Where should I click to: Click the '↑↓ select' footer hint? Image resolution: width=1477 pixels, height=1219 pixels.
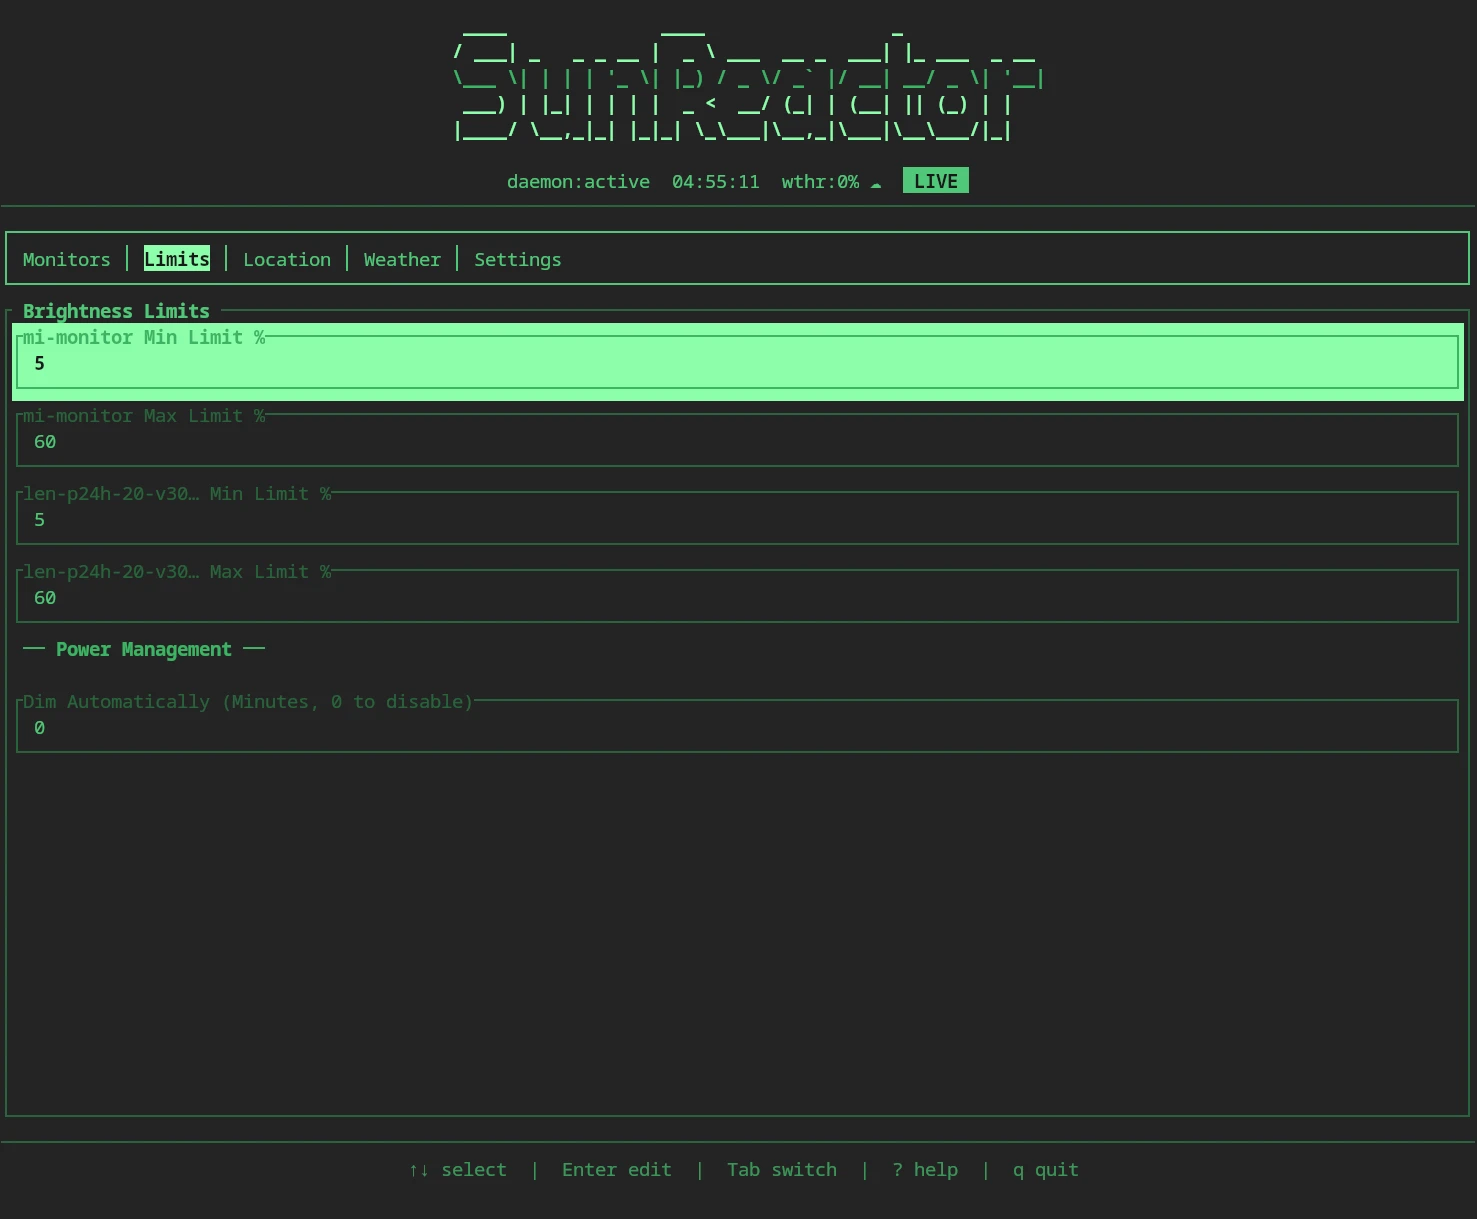[458, 1170]
